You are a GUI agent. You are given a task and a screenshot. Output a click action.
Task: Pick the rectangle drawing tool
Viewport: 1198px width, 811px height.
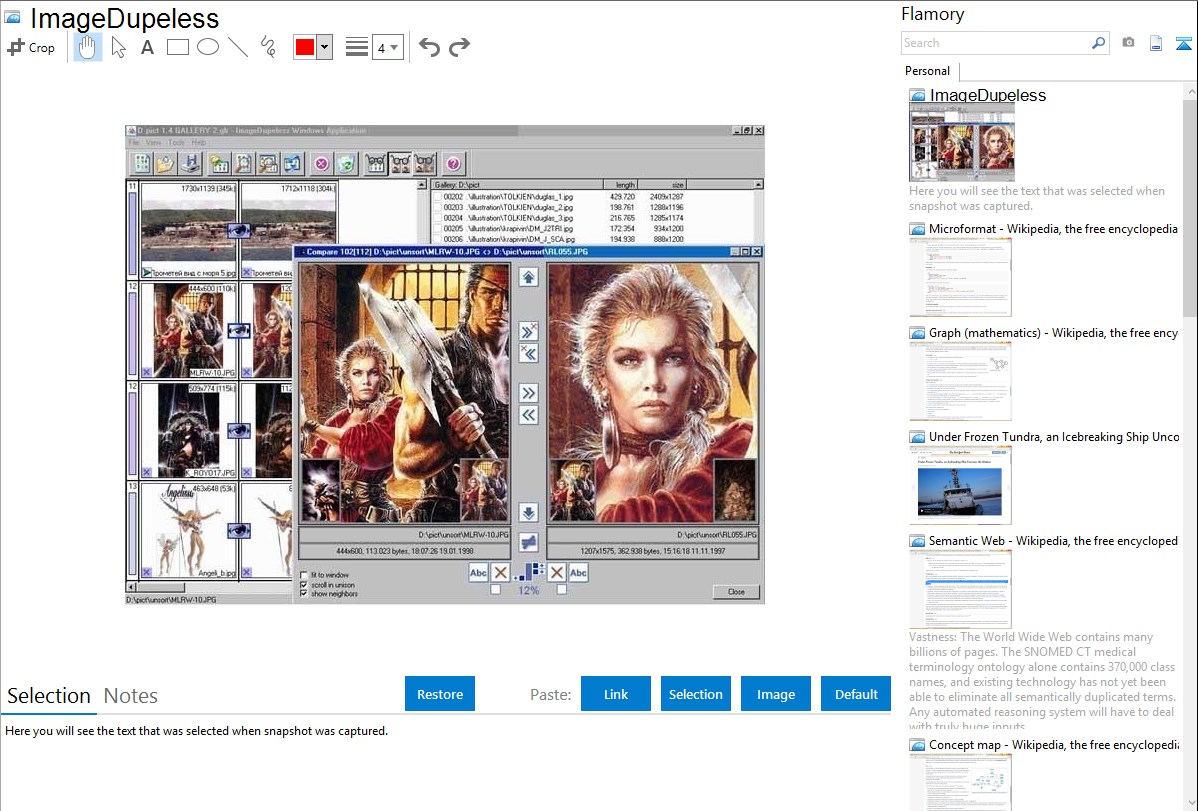pyautogui.click(x=177, y=47)
